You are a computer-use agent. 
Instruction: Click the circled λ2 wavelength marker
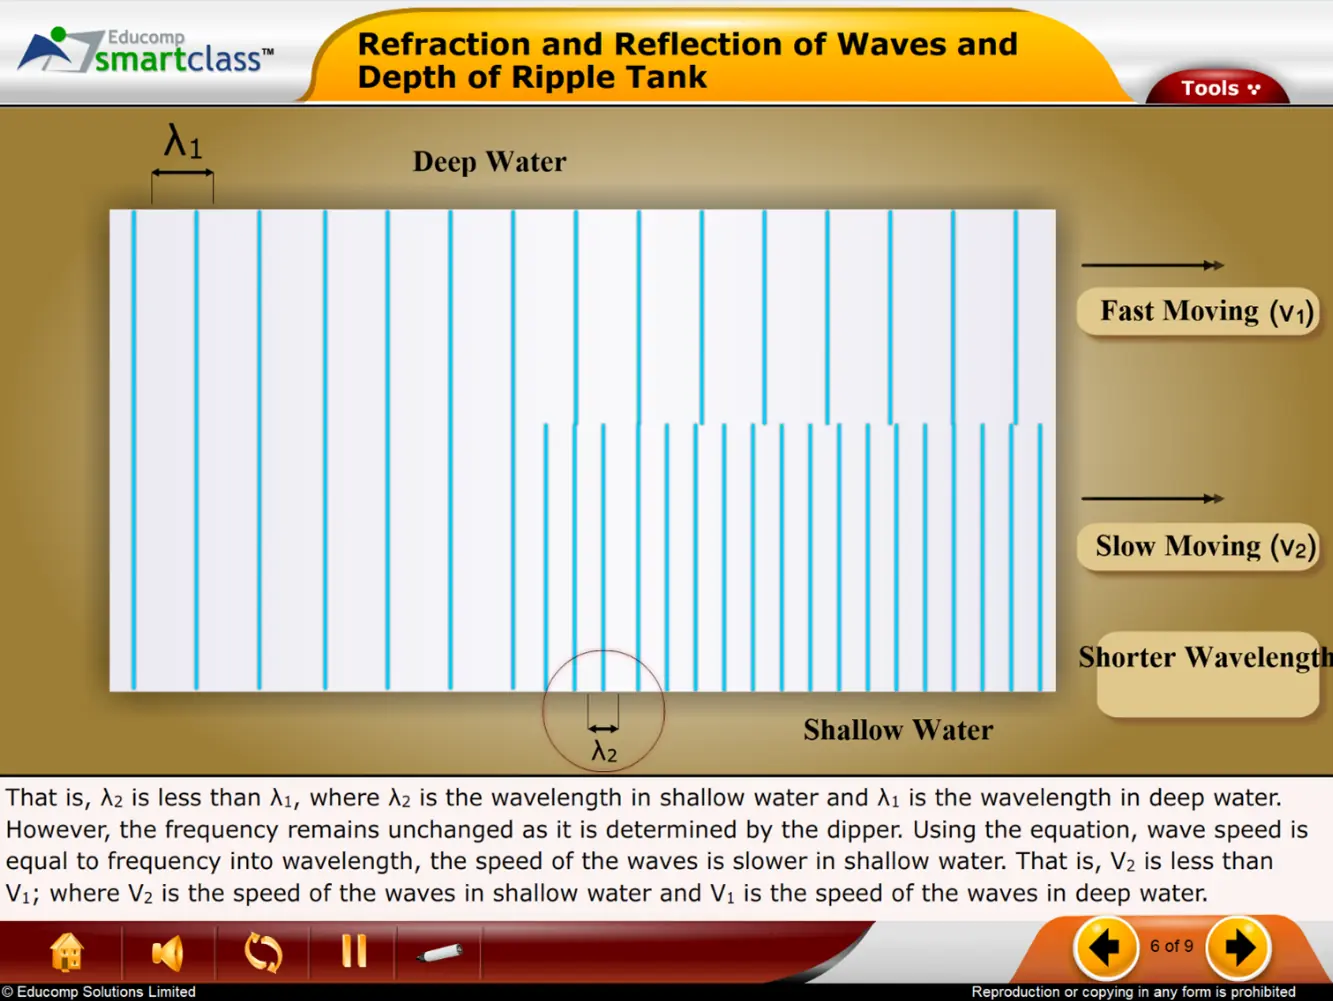tap(603, 710)
